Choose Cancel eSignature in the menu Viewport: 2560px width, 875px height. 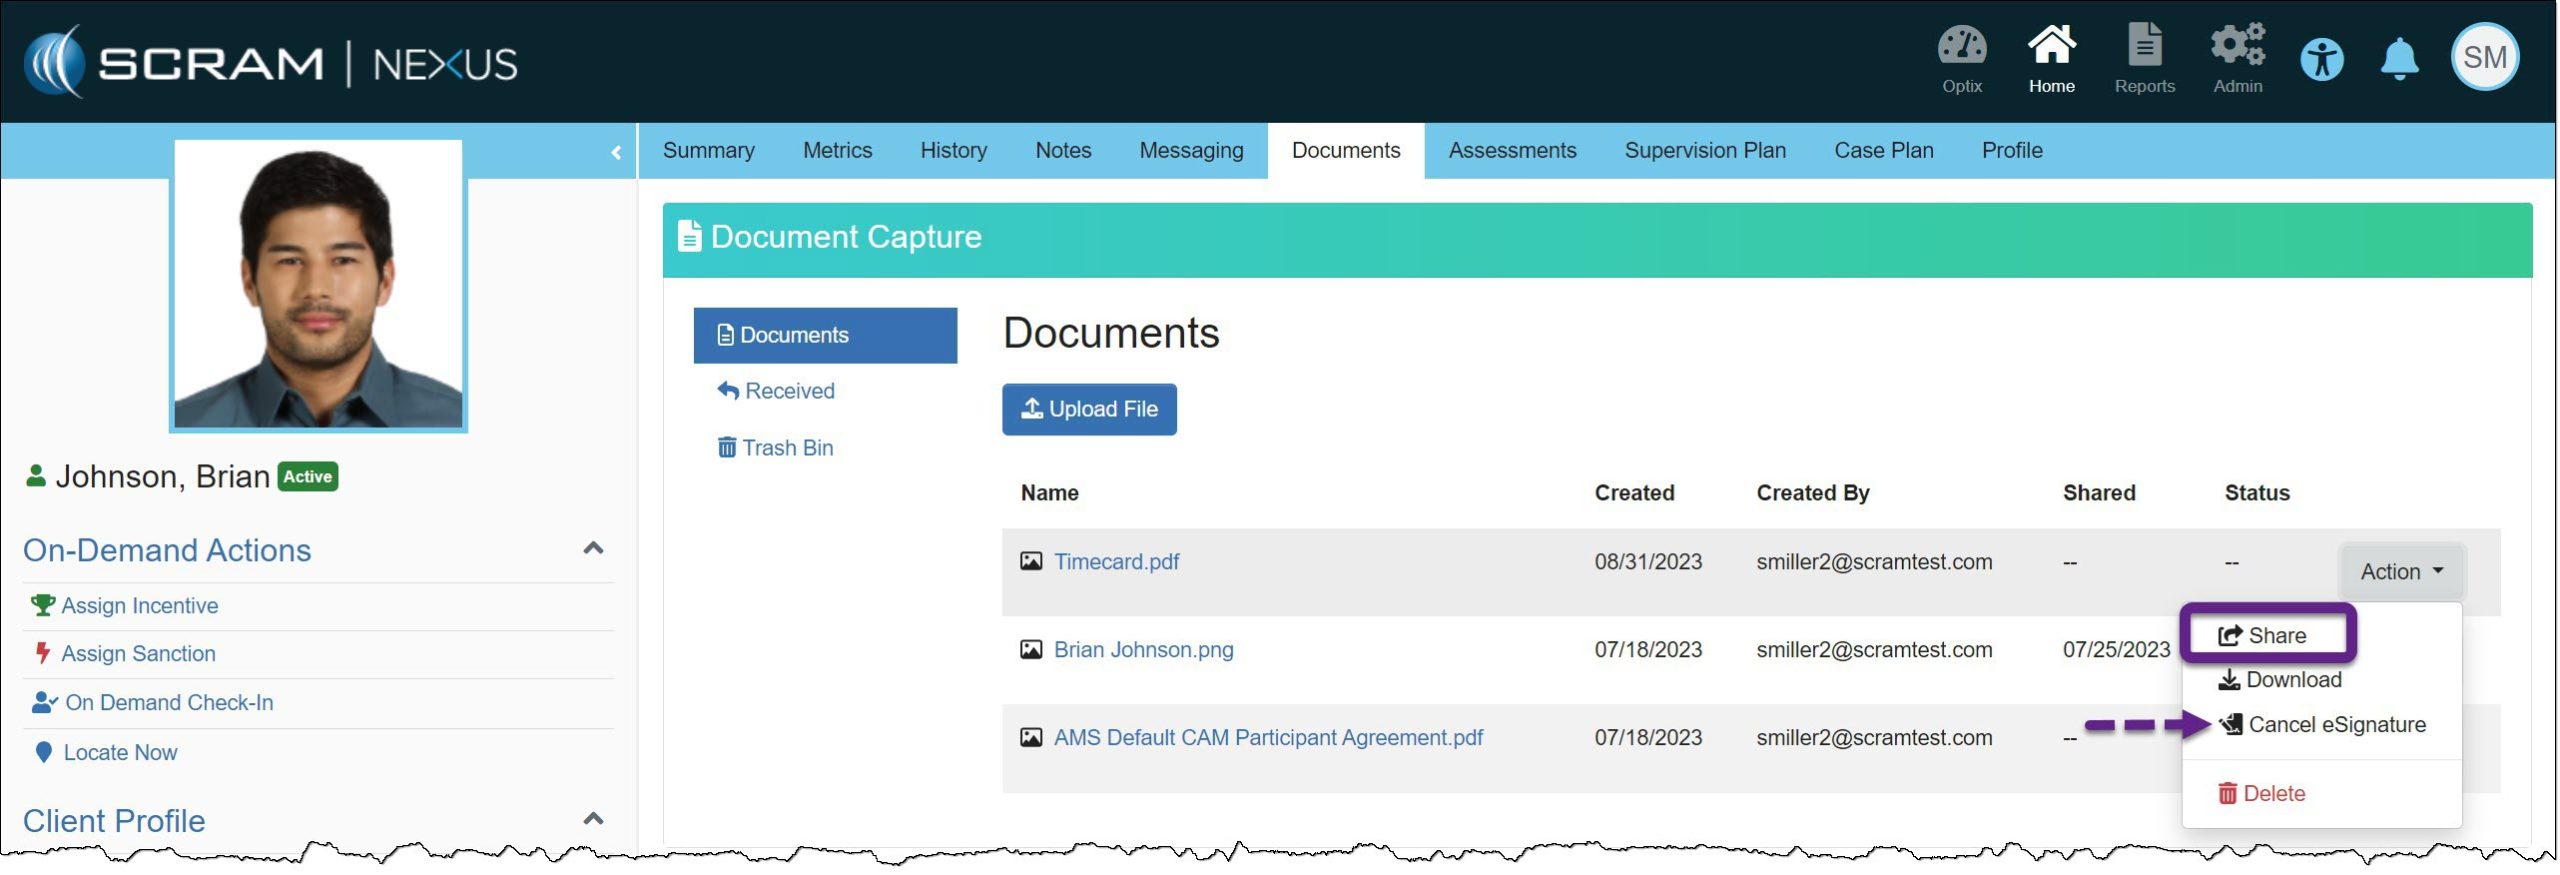[2324, 725]
